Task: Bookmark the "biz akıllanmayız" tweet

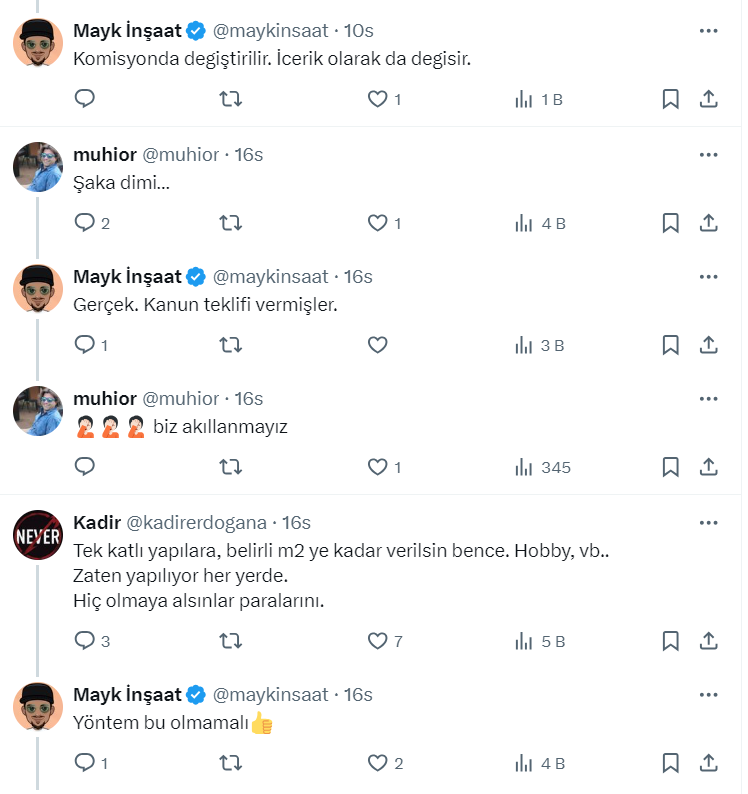Action: (x=671, y=467)
